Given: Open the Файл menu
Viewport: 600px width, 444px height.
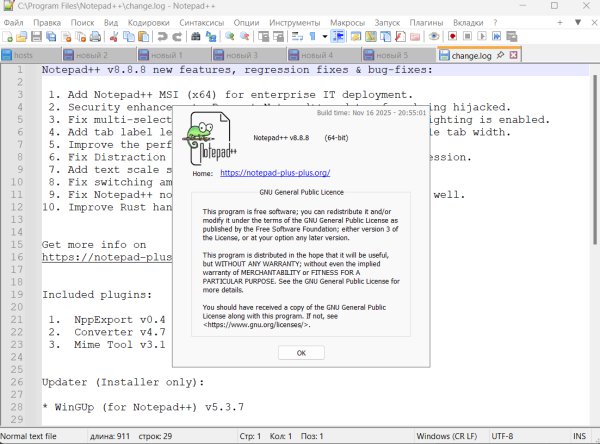Looking at the screenshot, I should [x=14, y=23].
